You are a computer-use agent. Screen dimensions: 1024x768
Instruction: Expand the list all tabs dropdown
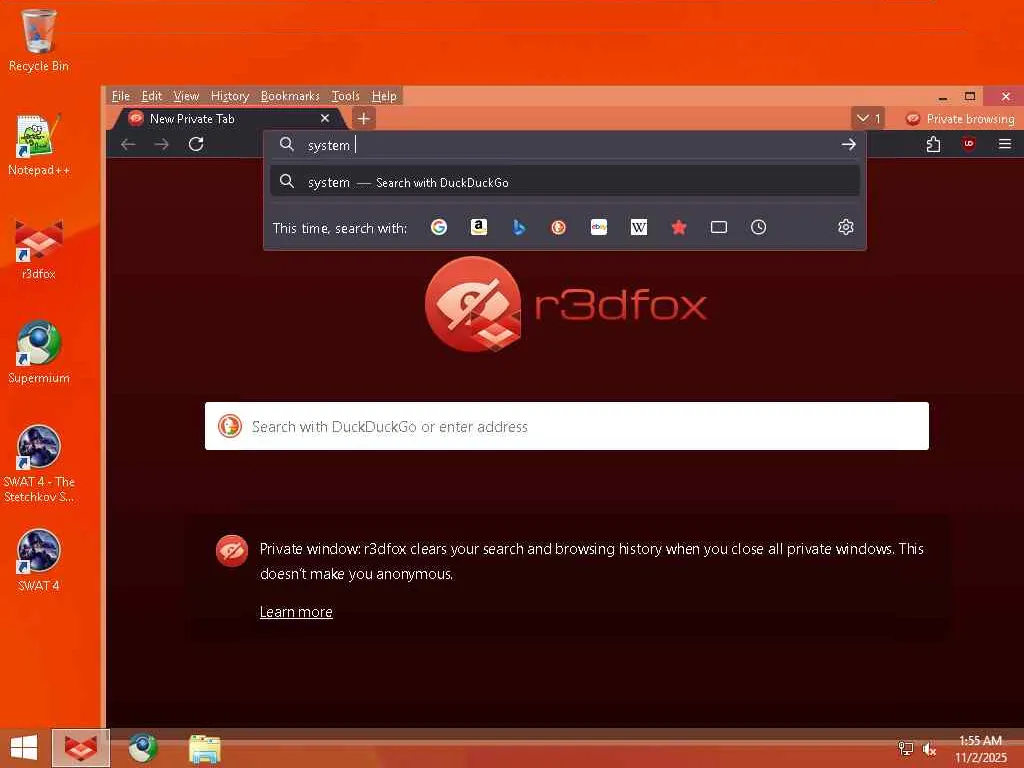[868, 118]
